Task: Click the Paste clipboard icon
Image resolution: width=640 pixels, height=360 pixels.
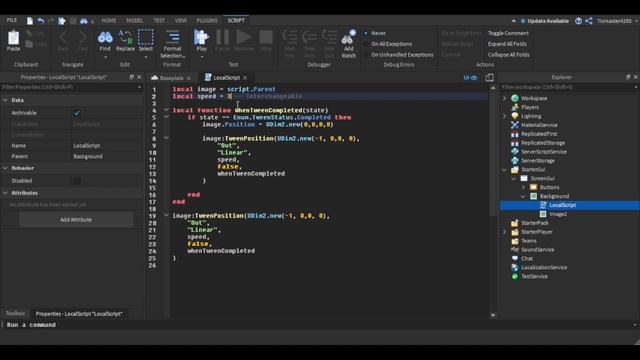Action: (13, 38)
